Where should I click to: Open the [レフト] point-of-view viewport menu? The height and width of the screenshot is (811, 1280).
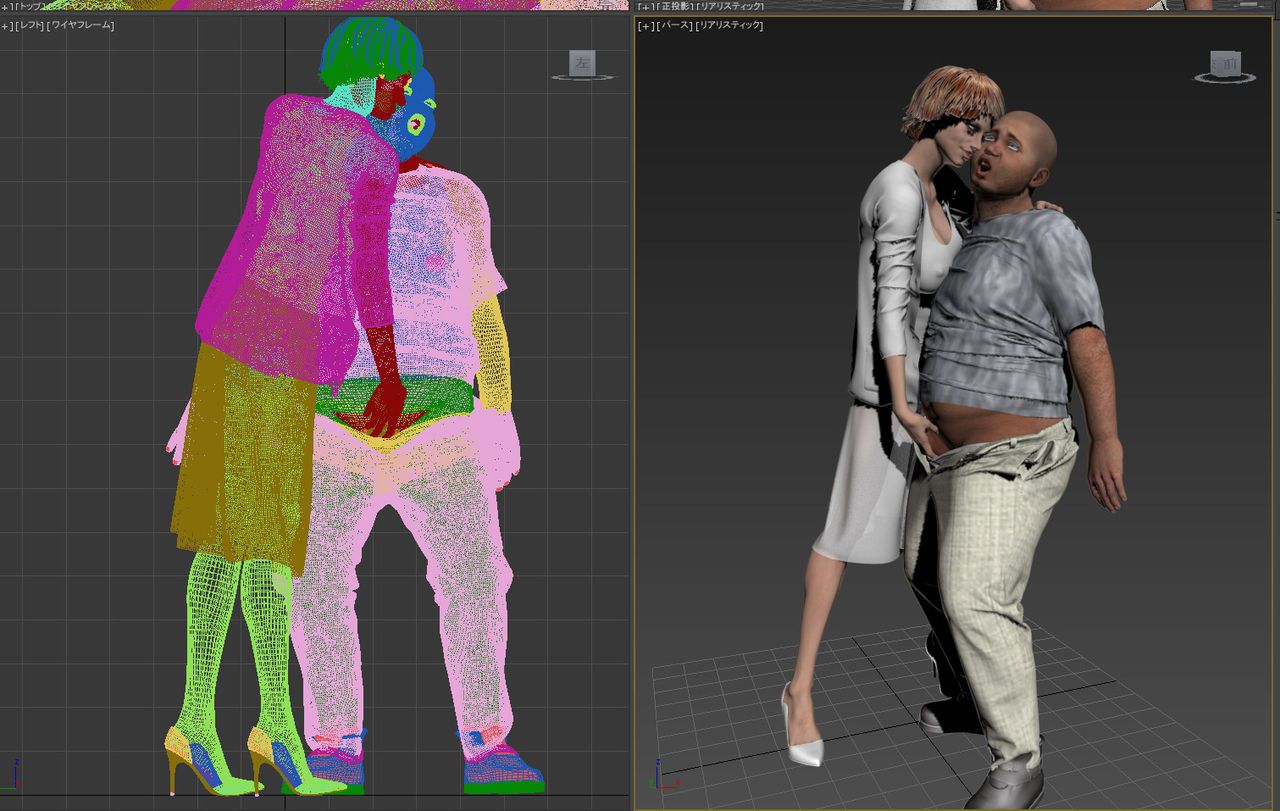click(x=31, y=25)
